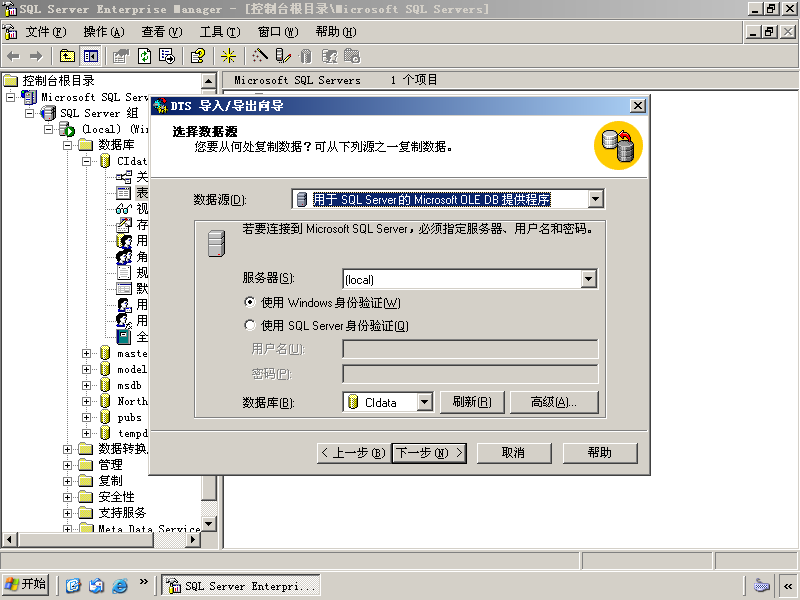Open the 服务器 (local) dropdown
This screenshot has height=600, width=800.
pos(589,279)
